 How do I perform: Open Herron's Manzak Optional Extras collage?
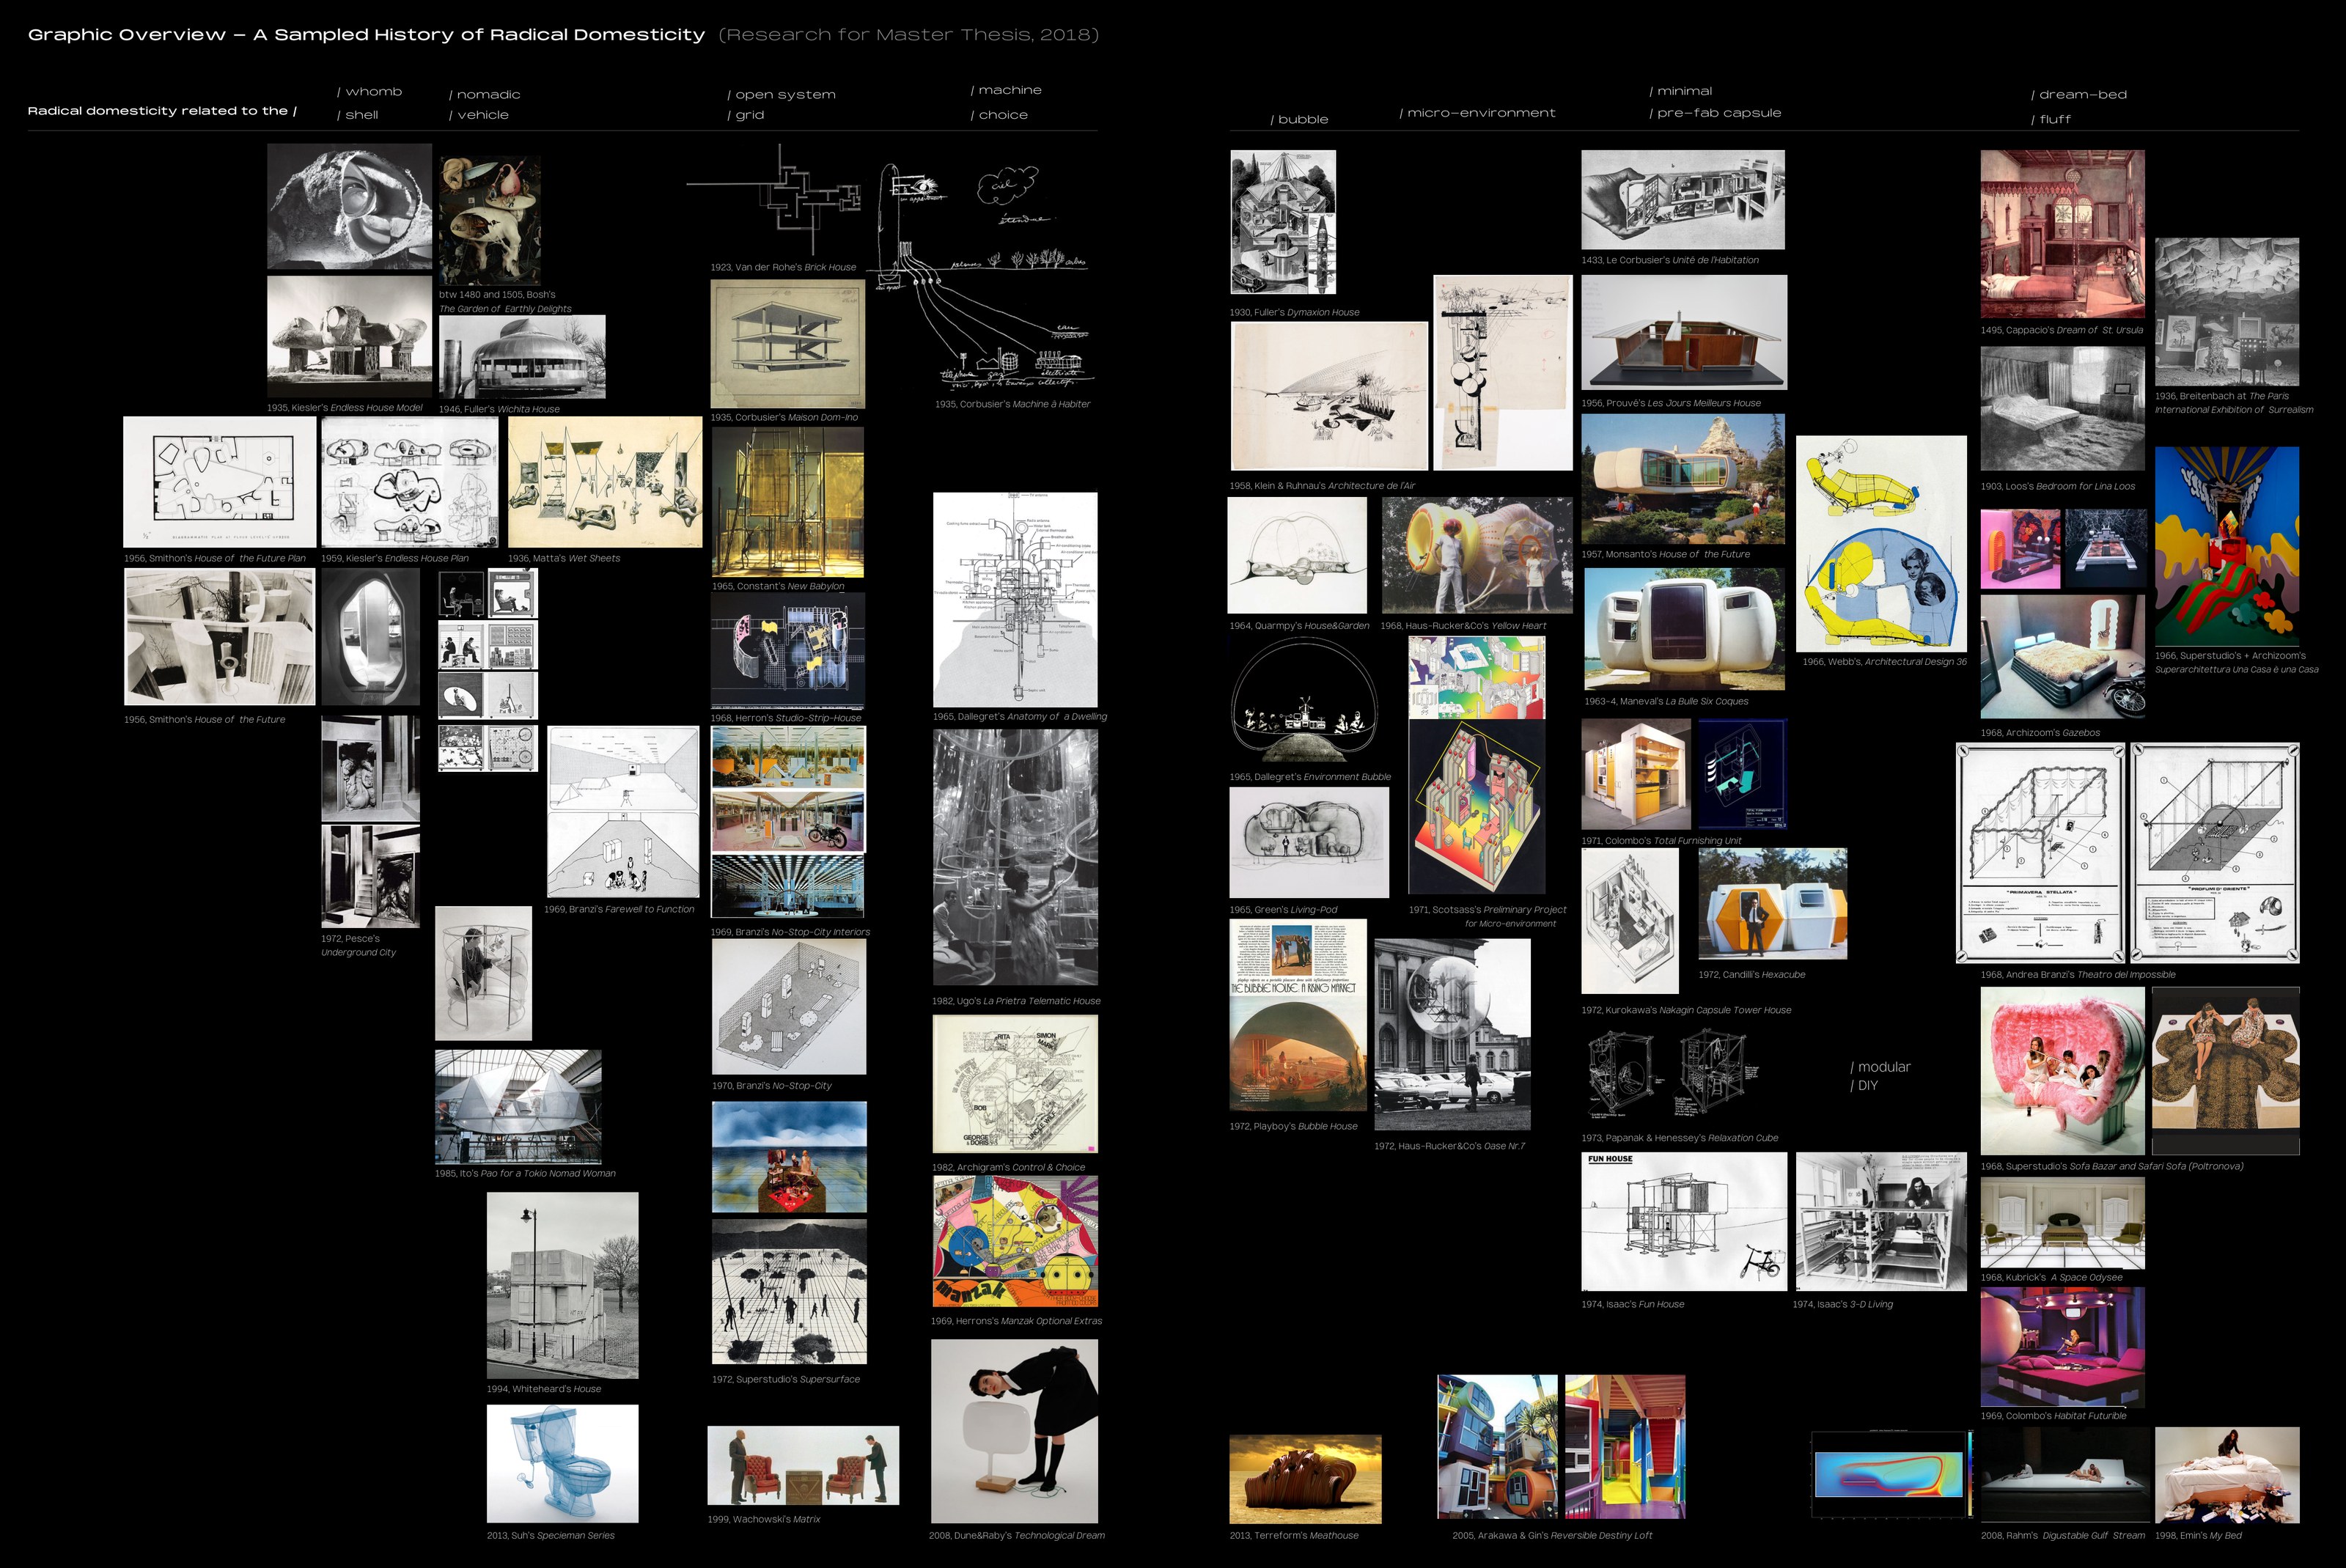click(x=1015, y=1241)
